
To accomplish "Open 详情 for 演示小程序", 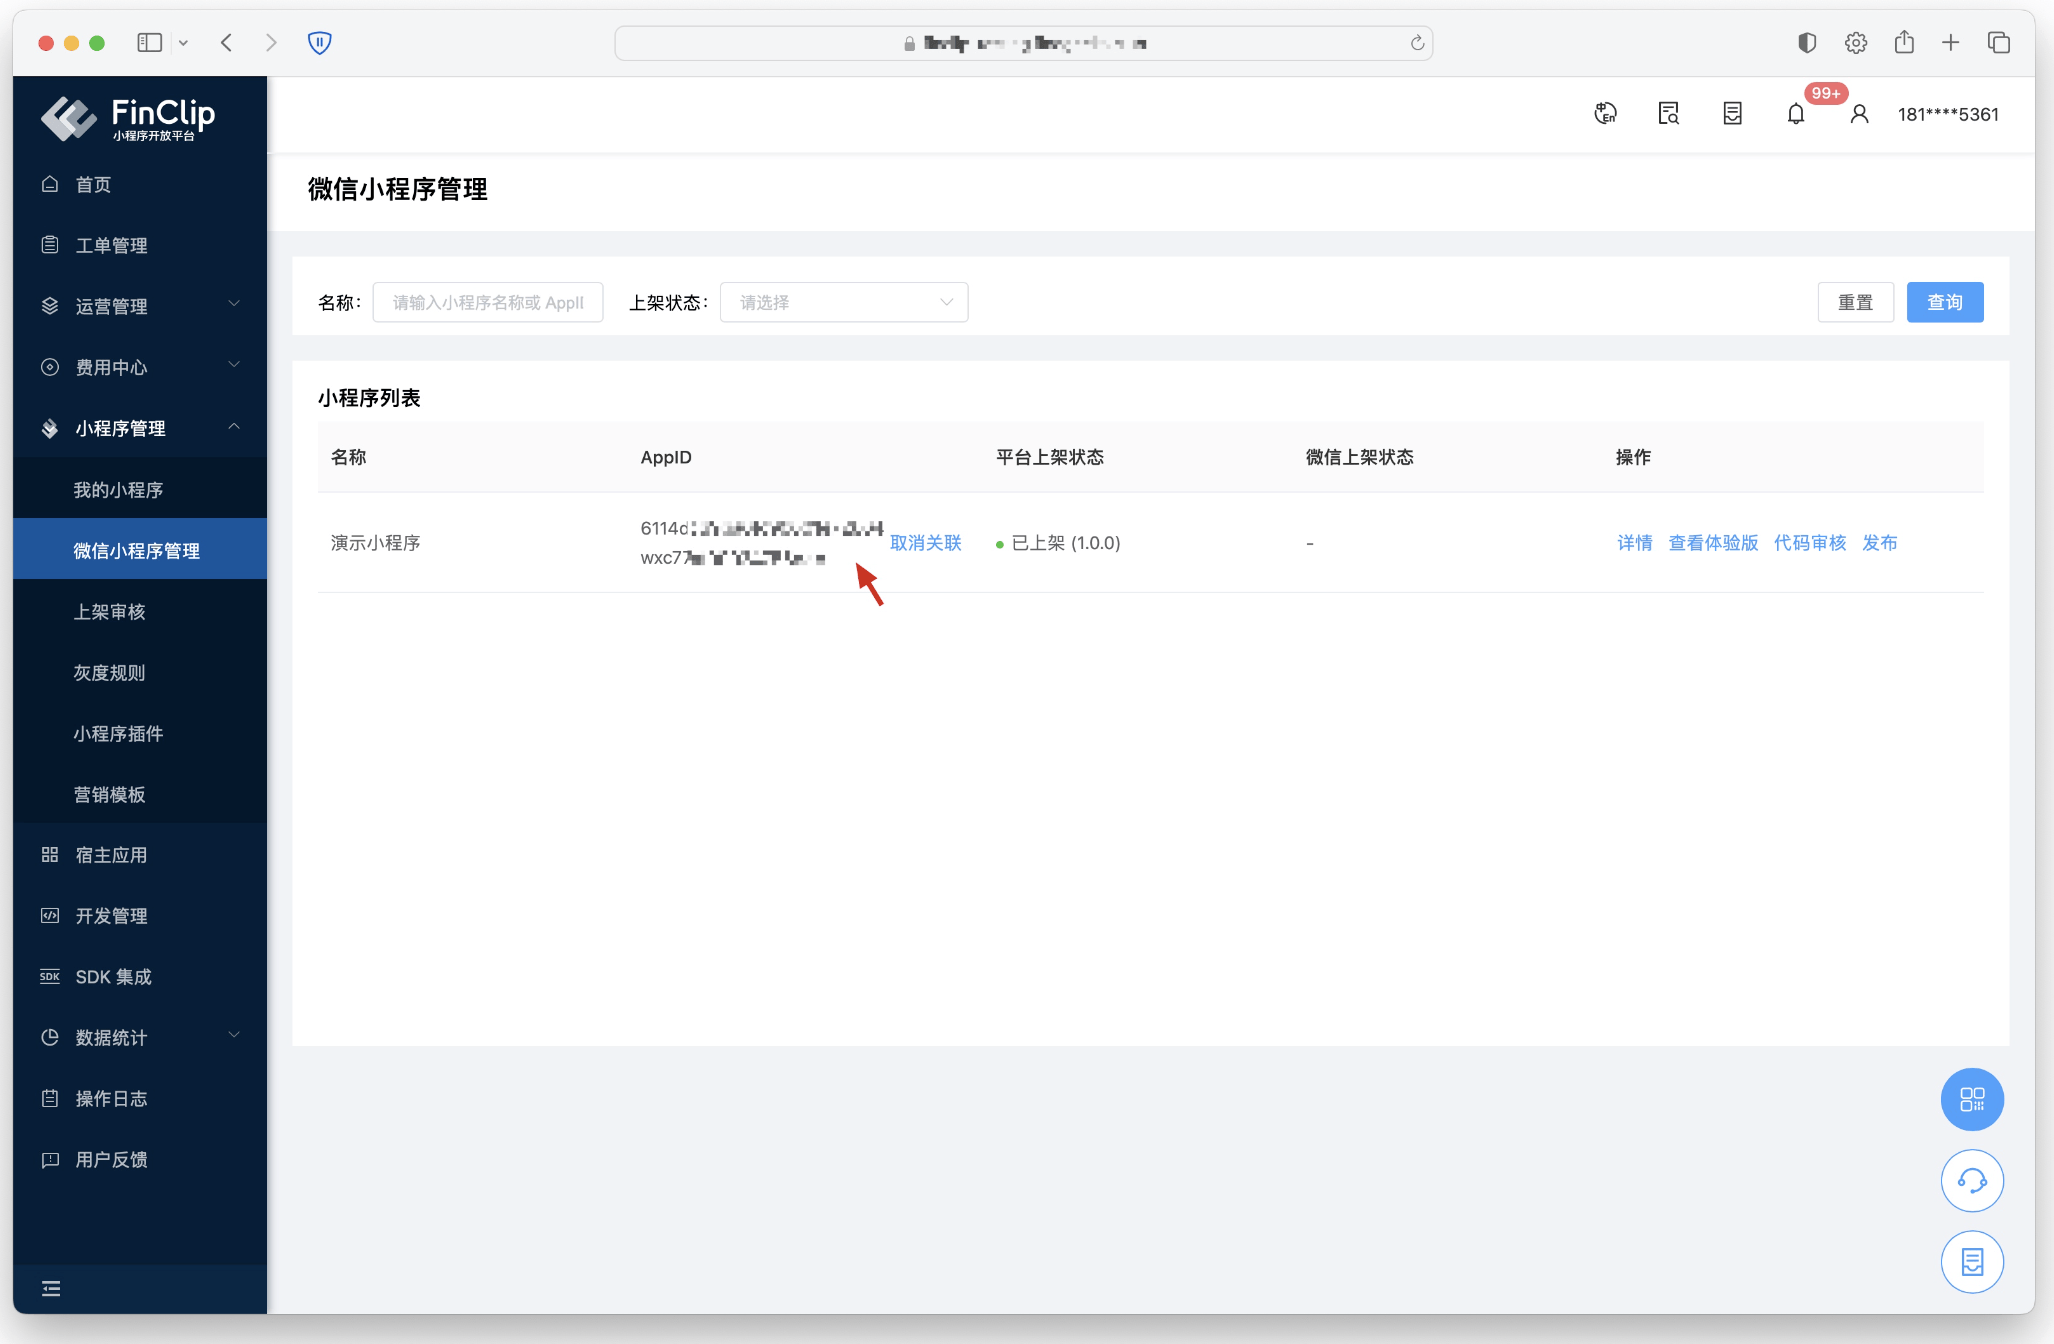I will (x=1635, y=542).
